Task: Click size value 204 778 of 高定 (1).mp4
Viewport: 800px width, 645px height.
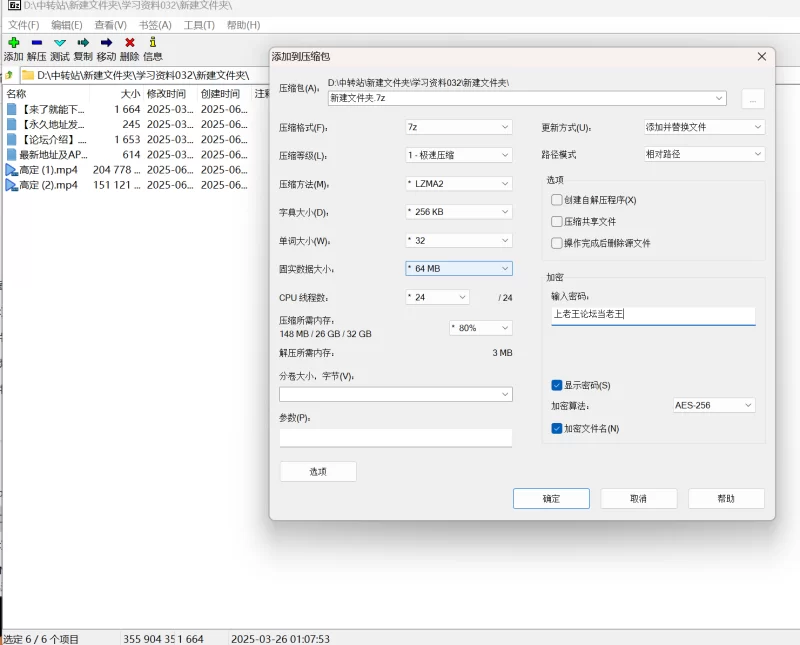Action: click(116, 170)
